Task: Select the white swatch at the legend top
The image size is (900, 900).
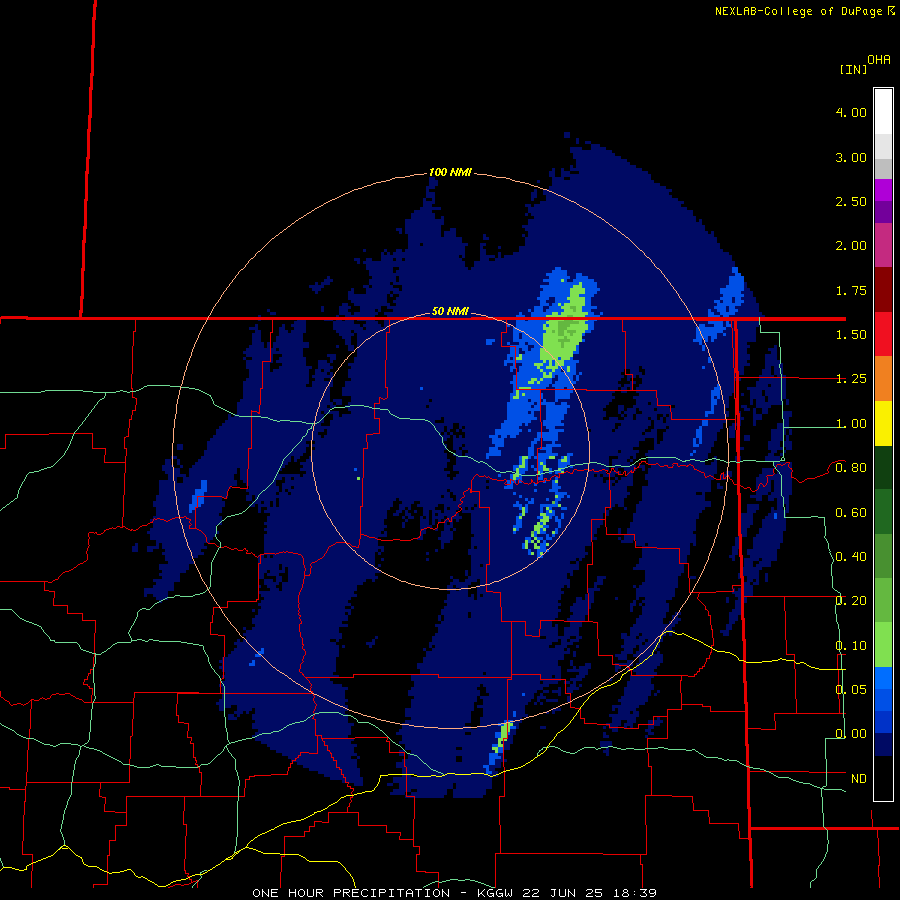Action: coord(883,111)
